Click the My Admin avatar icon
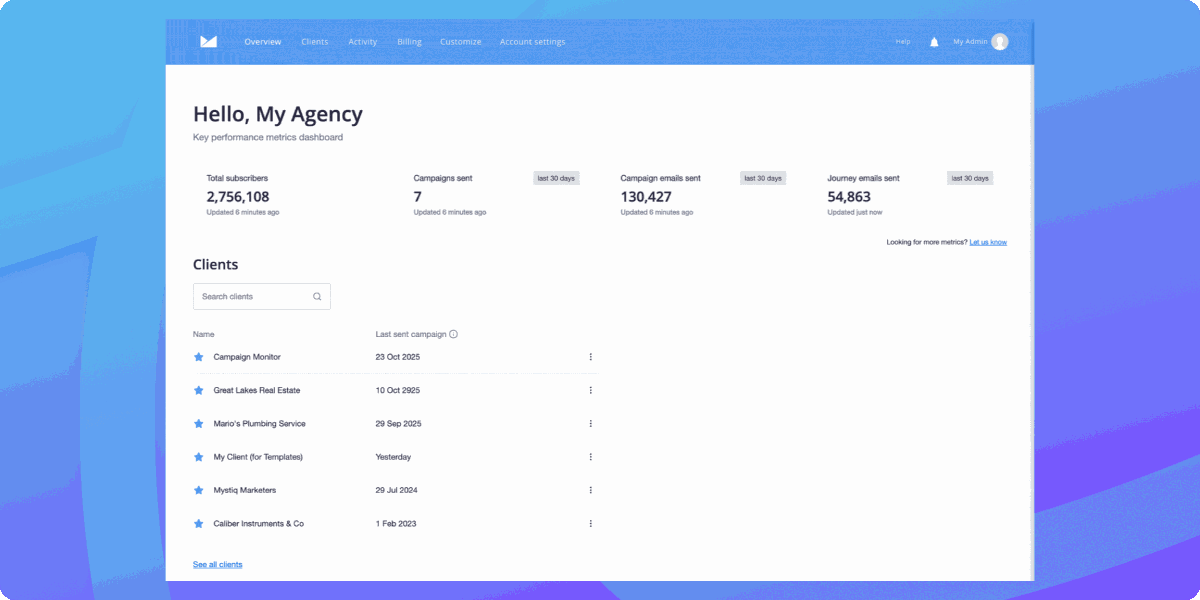 (x=1000, y=42)
